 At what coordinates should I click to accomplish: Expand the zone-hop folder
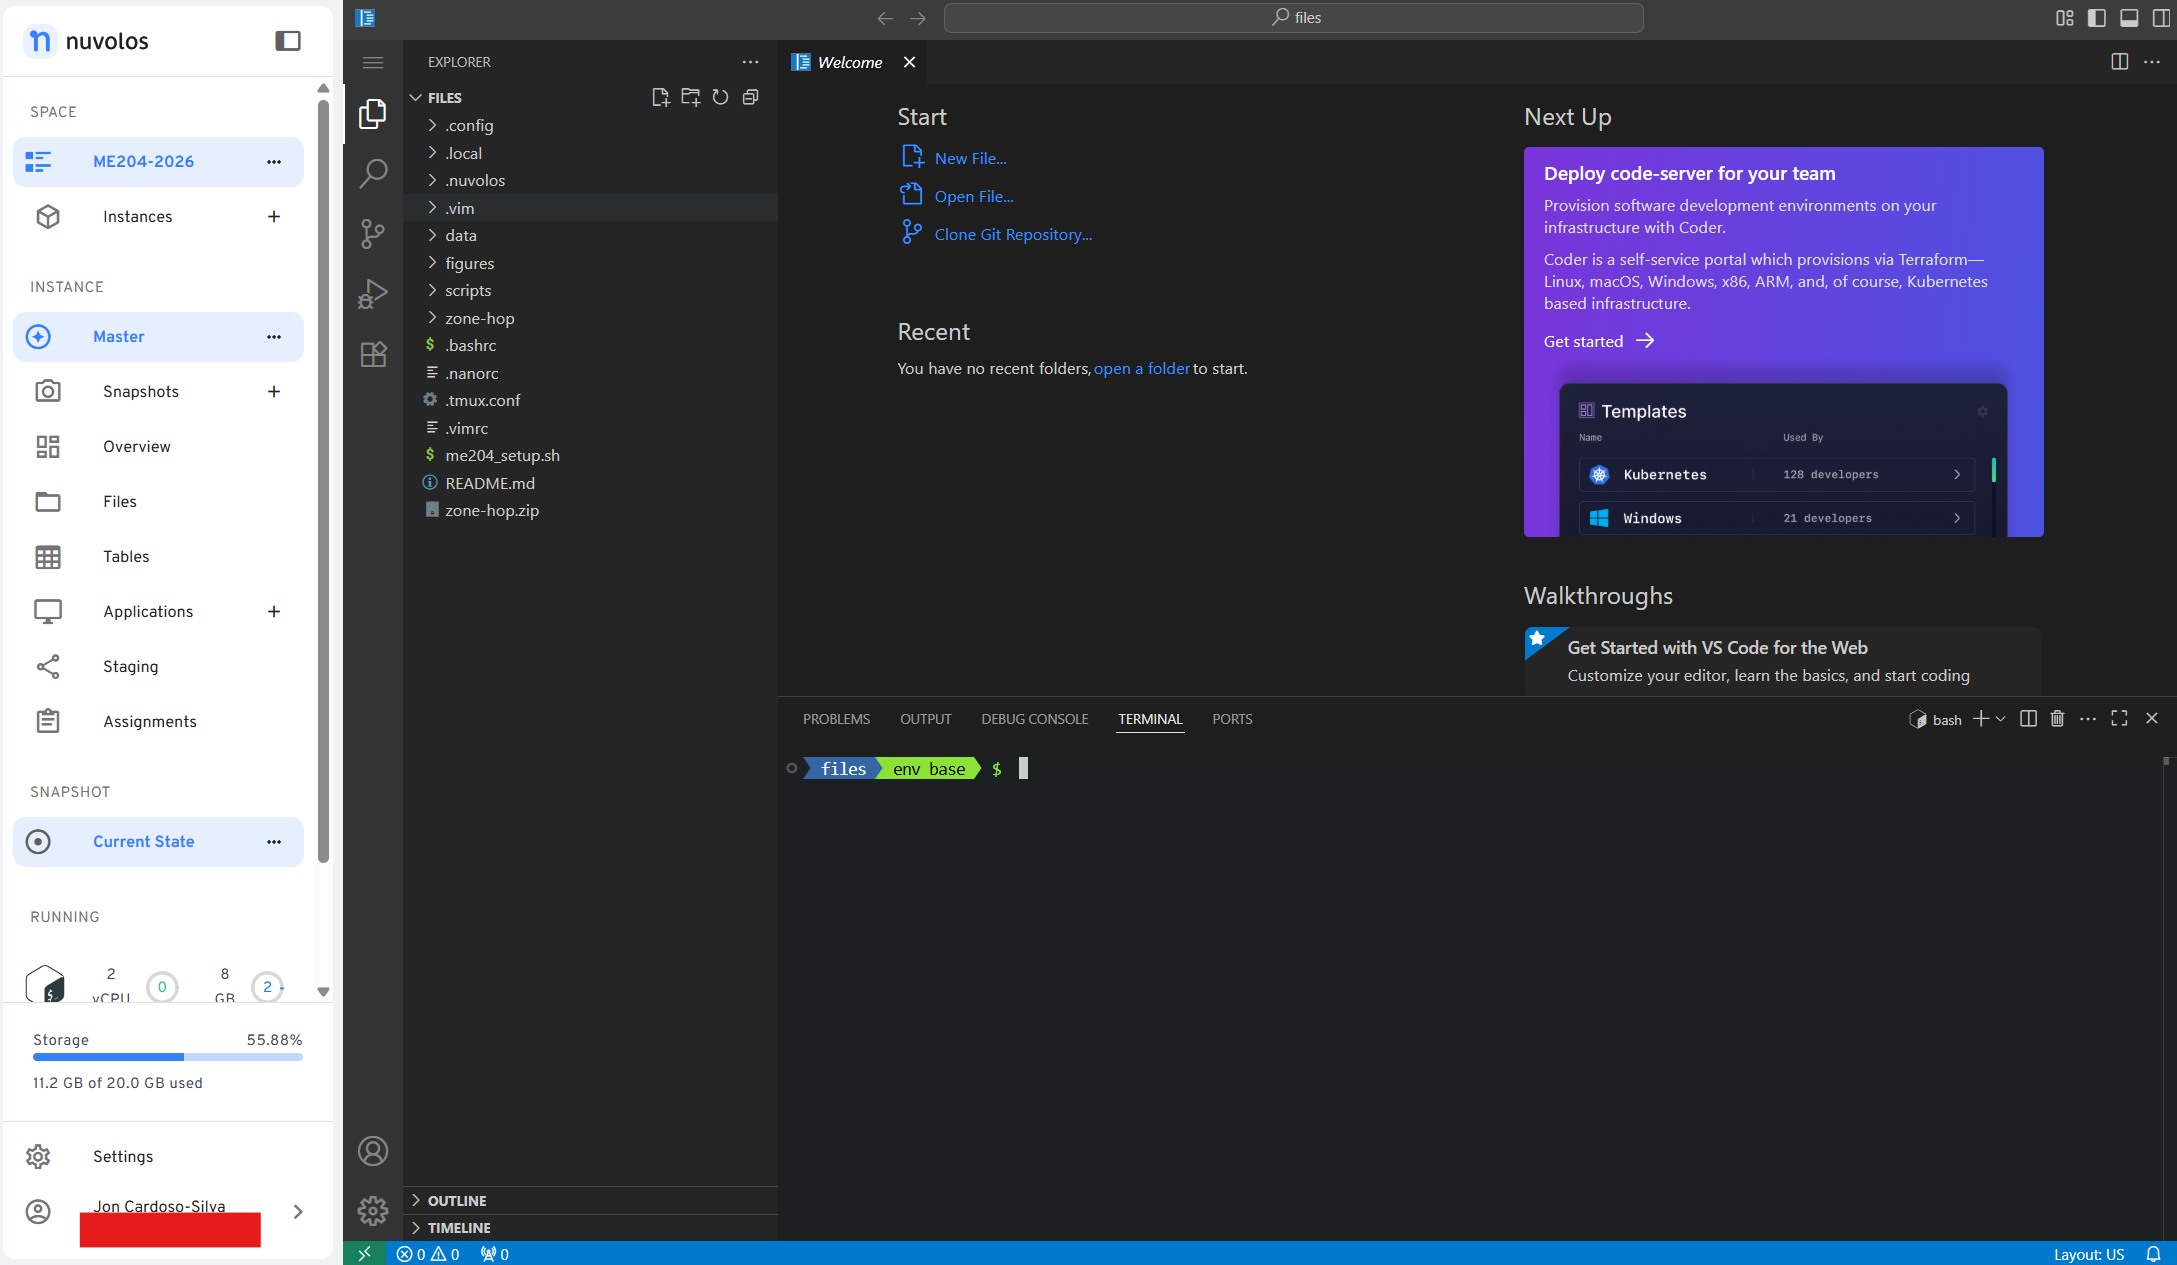[x=590, y=318]
